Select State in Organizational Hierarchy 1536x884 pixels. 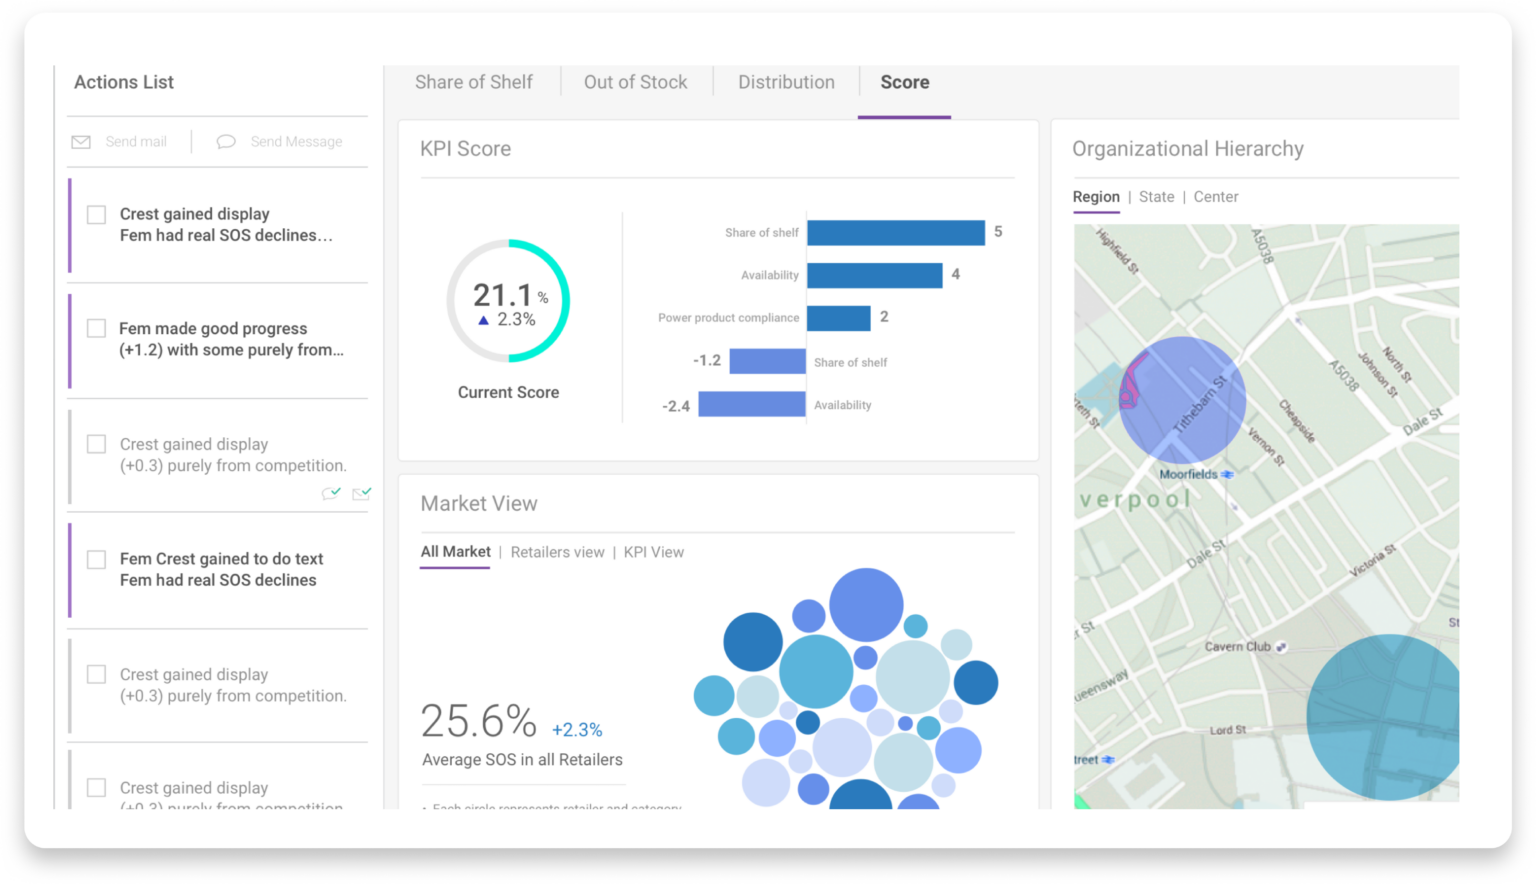click(1156, 197)
